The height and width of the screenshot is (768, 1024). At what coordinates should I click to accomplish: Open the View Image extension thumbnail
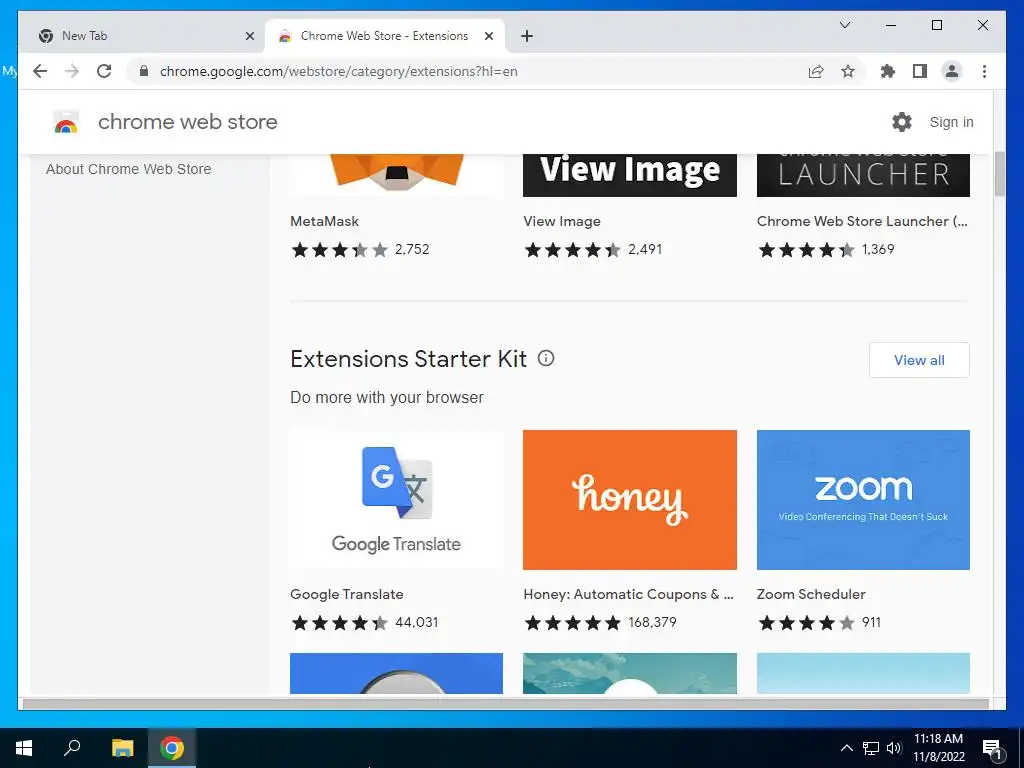tap(630, 175)
